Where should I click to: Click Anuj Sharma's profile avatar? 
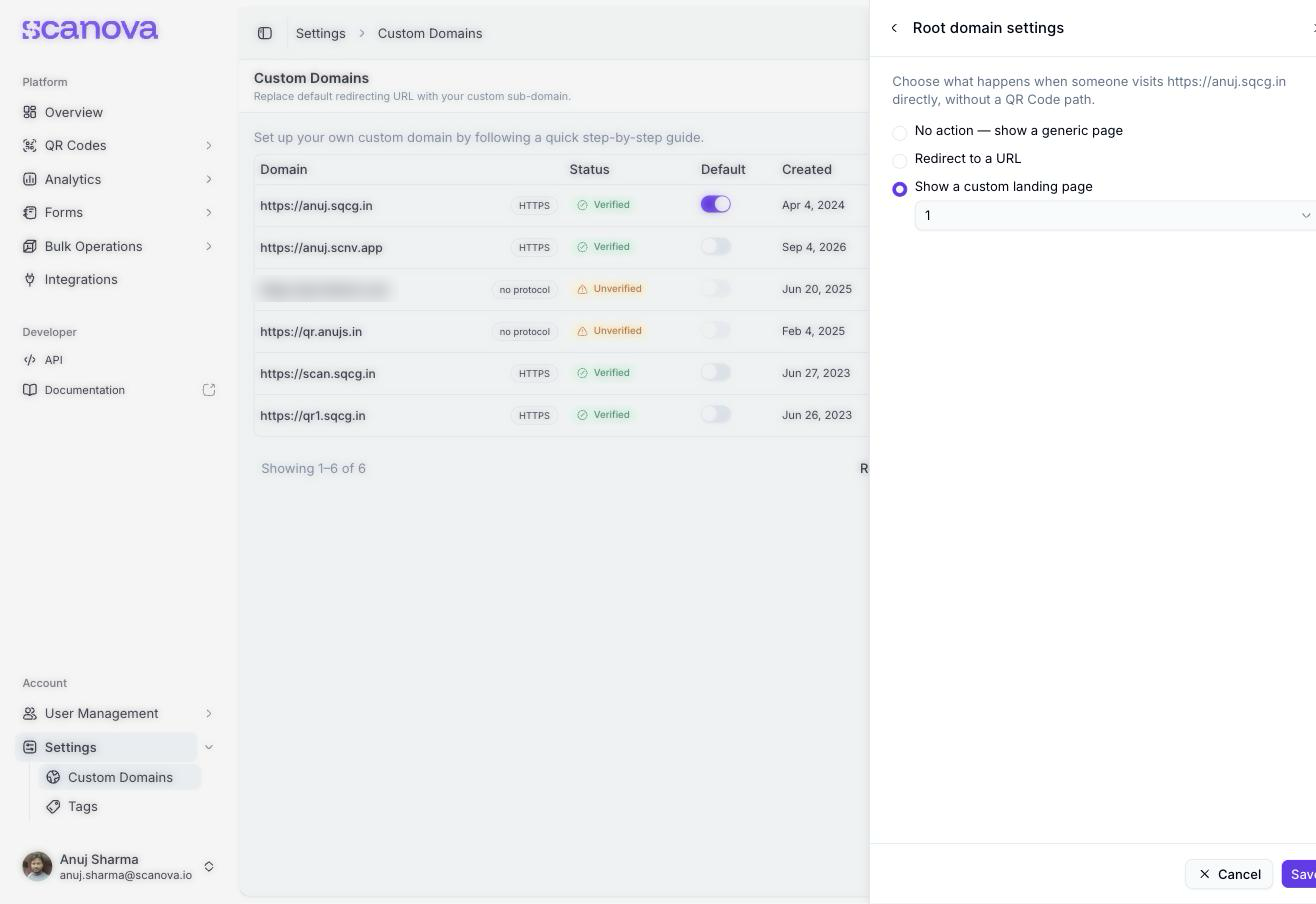37,866
